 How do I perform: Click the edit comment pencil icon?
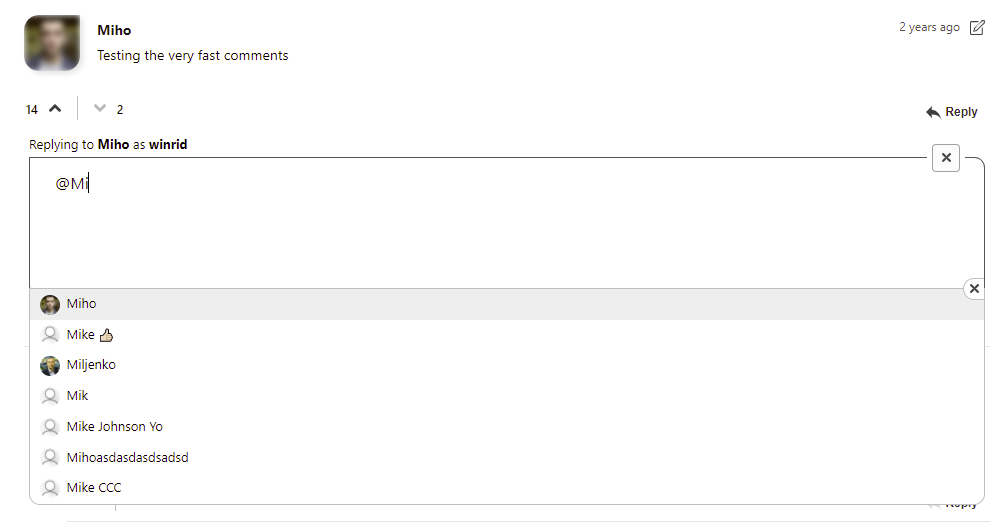click(x=978, y=28)
